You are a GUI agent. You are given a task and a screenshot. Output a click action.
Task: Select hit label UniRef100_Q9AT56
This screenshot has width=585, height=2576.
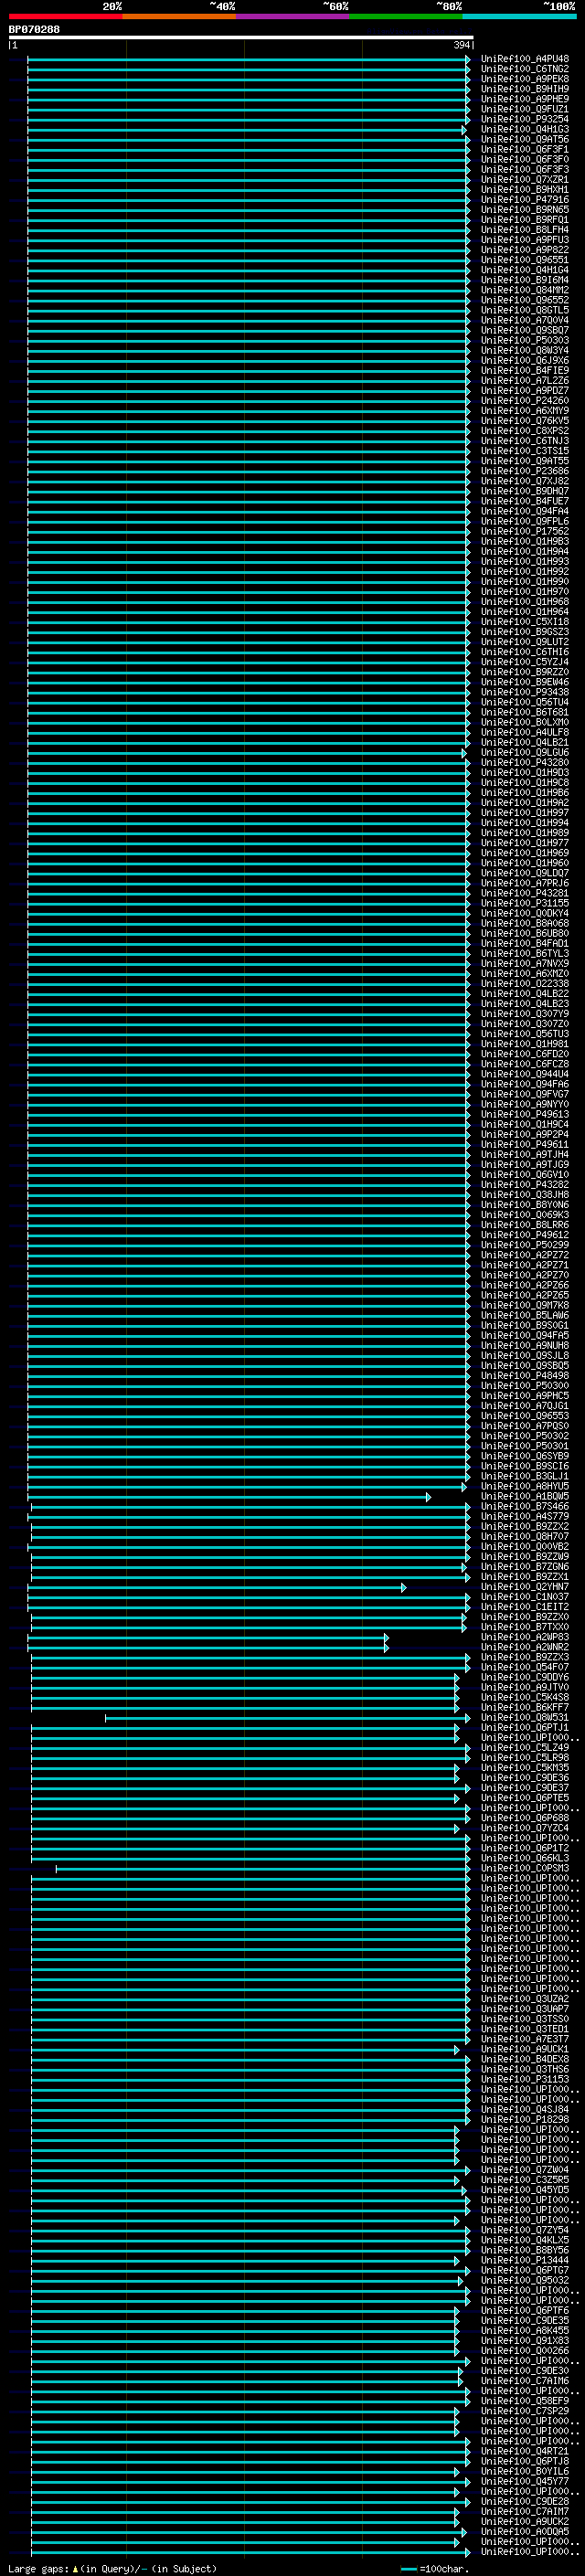[524, 139]
